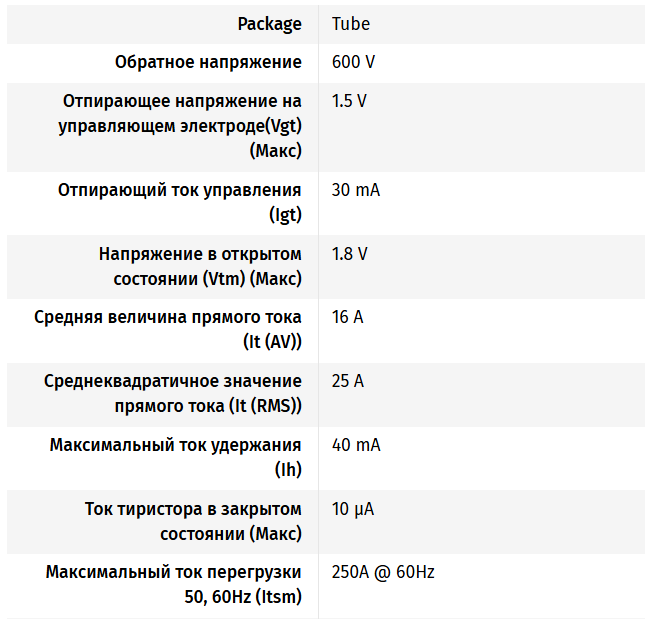Click the Ток тиристора в закрытом состоянии label
Image resolution: width=645 pixels, height=619 pixels.
pos(192,521)
